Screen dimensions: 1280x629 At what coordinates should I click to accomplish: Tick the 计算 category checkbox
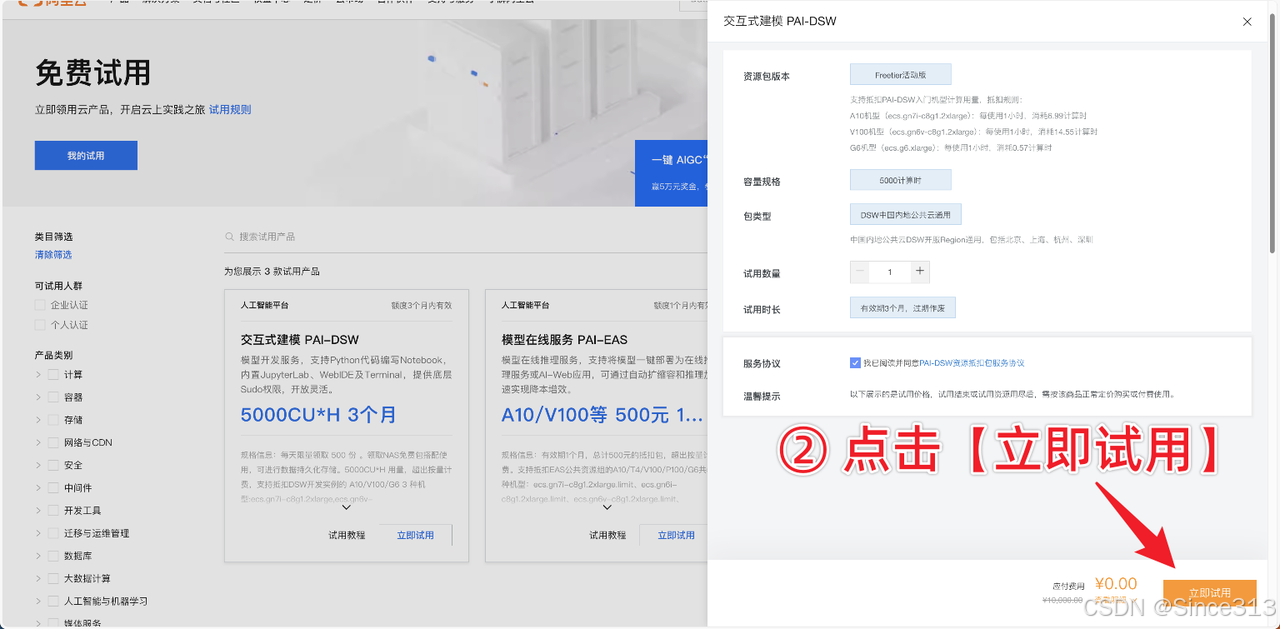tap(53, 375)
